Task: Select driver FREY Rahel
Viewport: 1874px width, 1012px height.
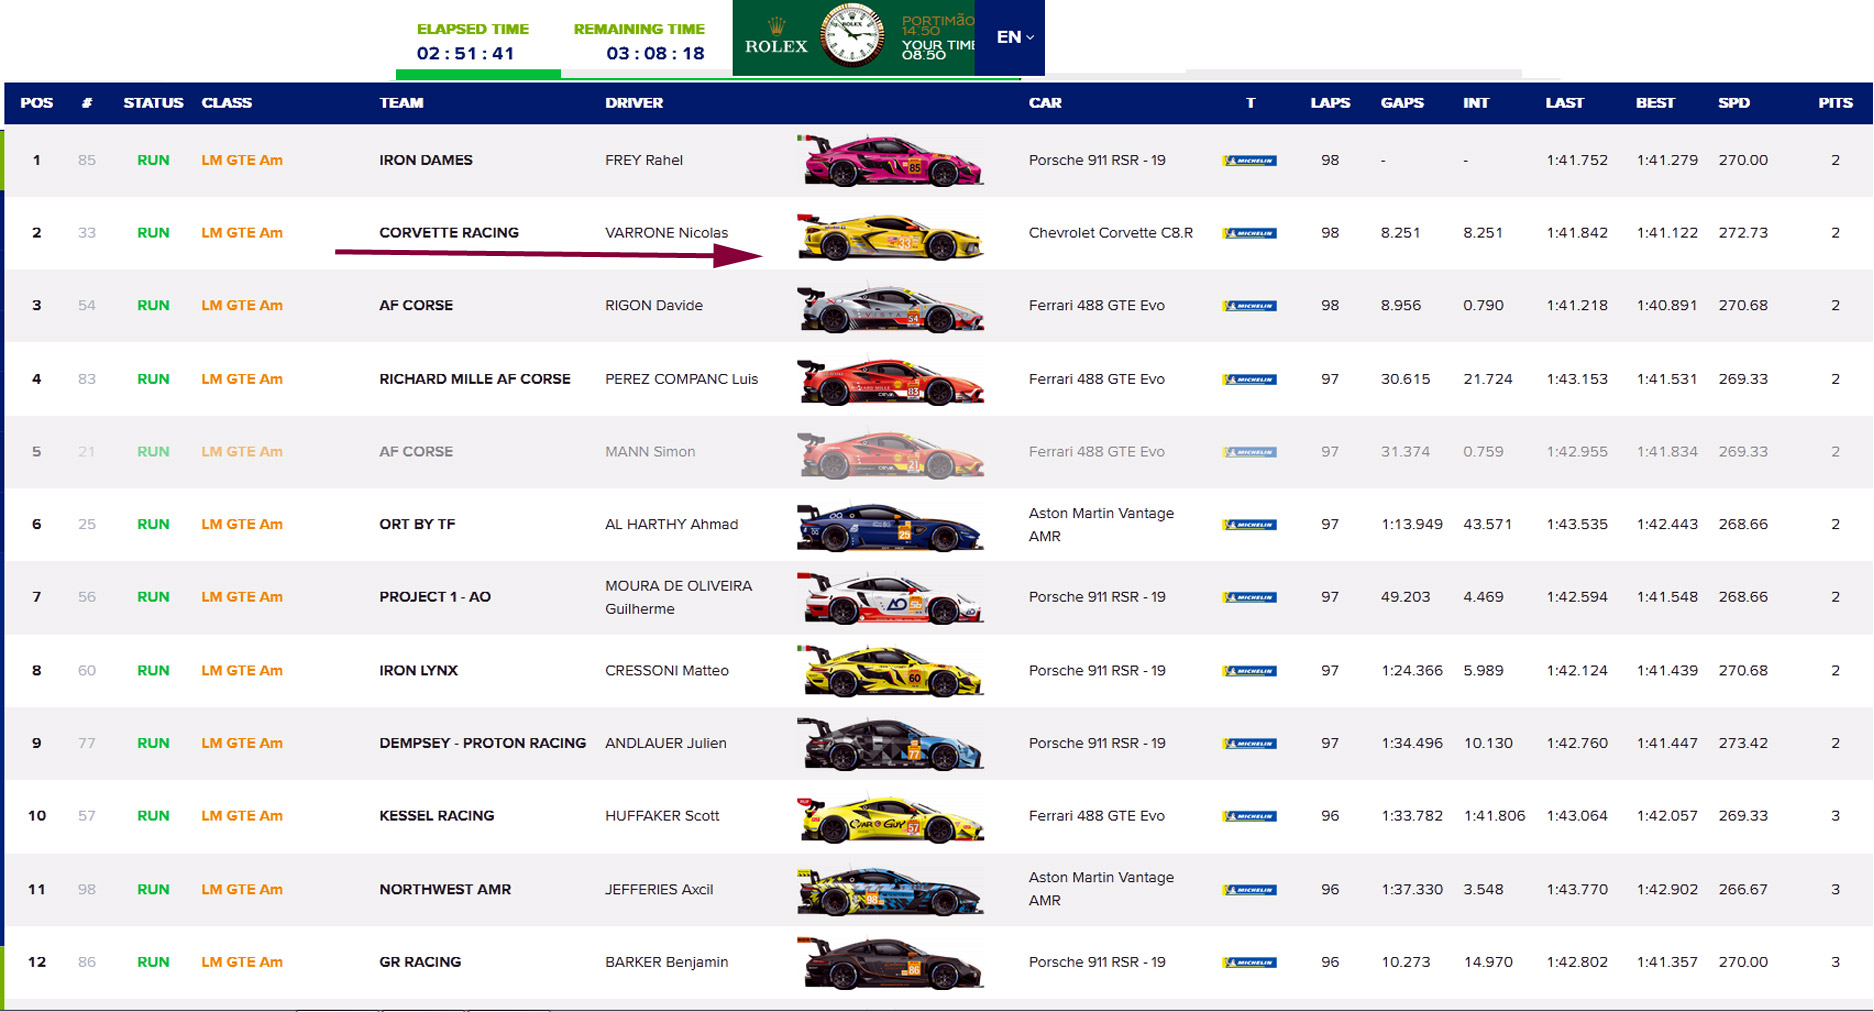Action: tap(643, 160)
